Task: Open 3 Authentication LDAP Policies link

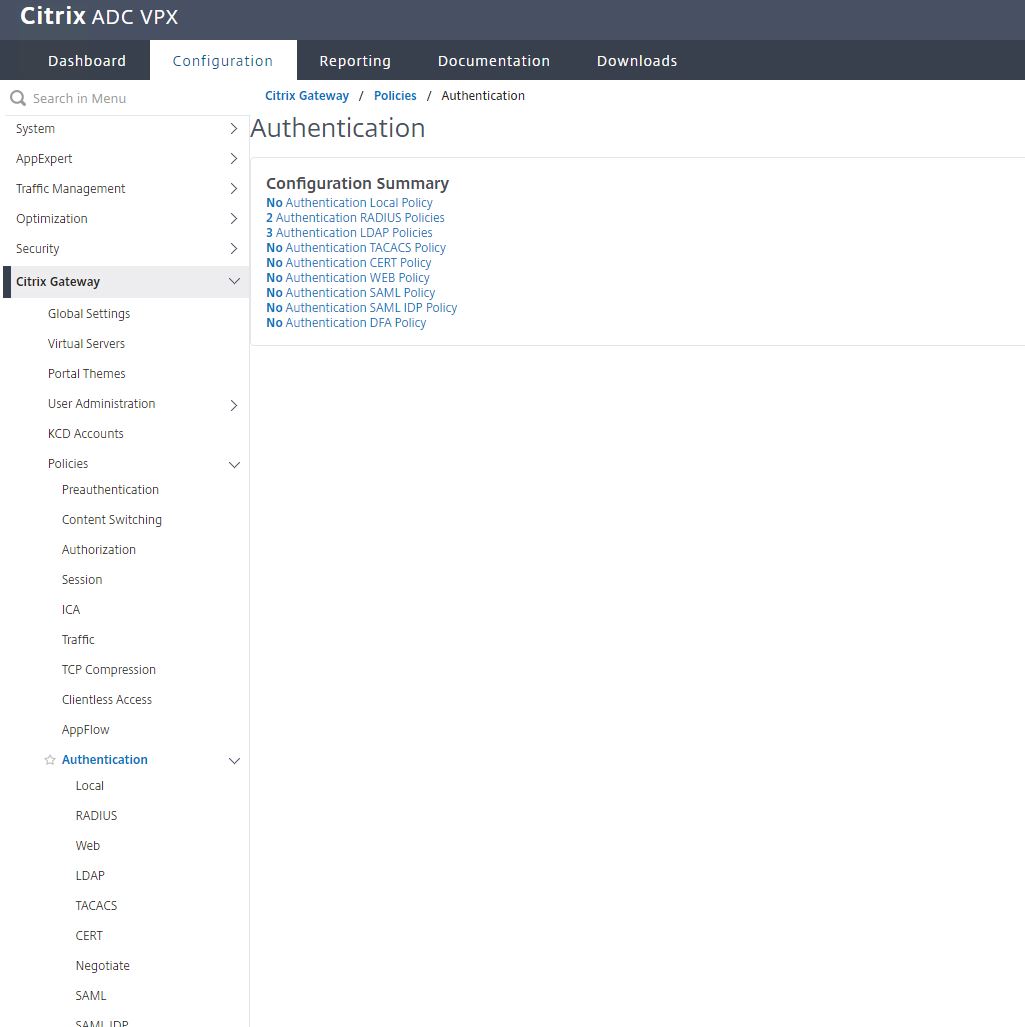Action: tap(349, 233)
